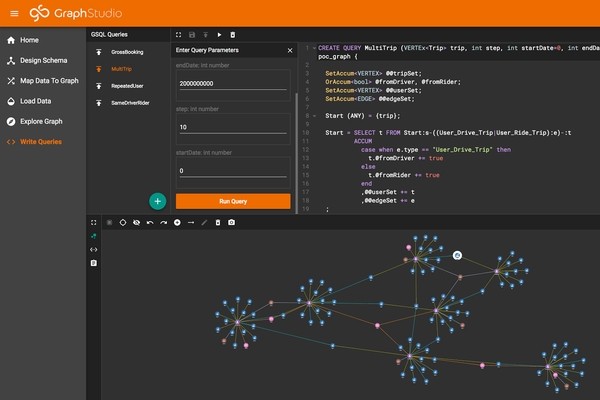Click the step input field

click(233, 127)
